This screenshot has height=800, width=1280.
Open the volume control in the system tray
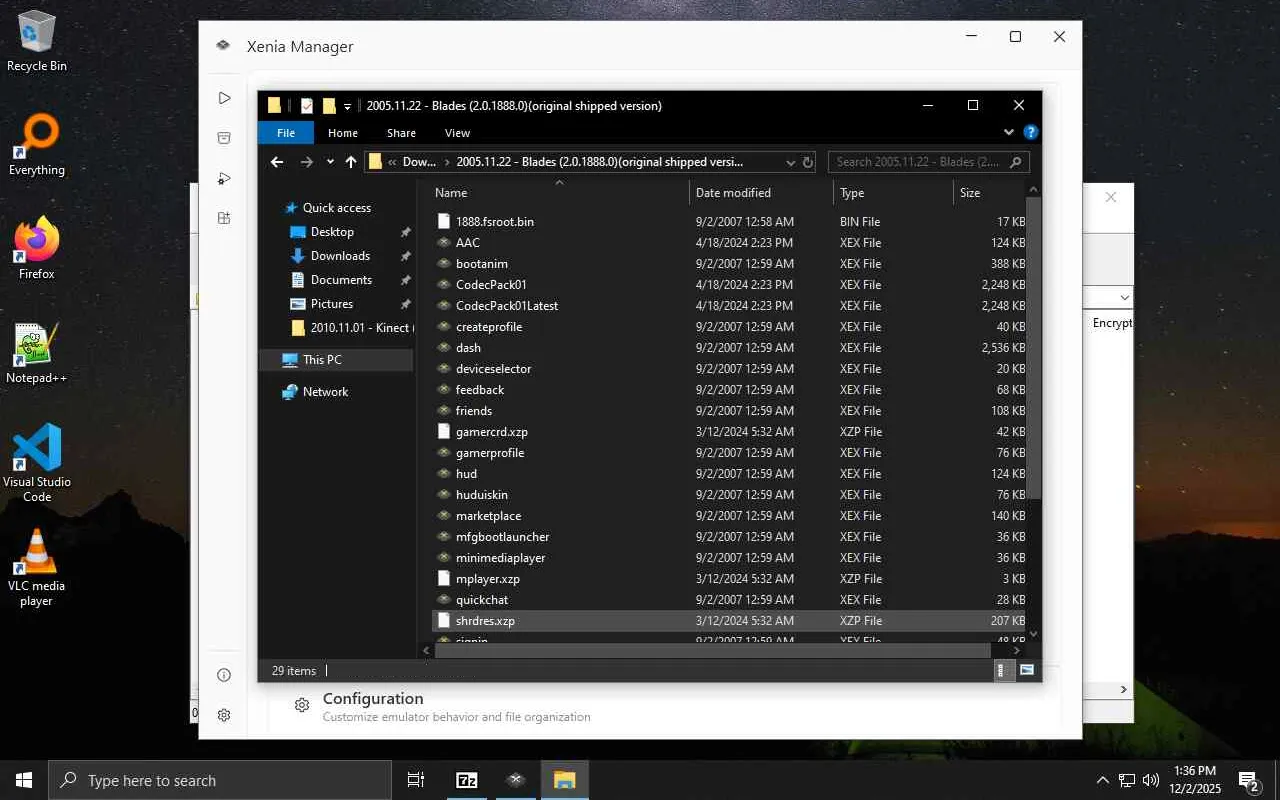click(x=1151, y=780)
